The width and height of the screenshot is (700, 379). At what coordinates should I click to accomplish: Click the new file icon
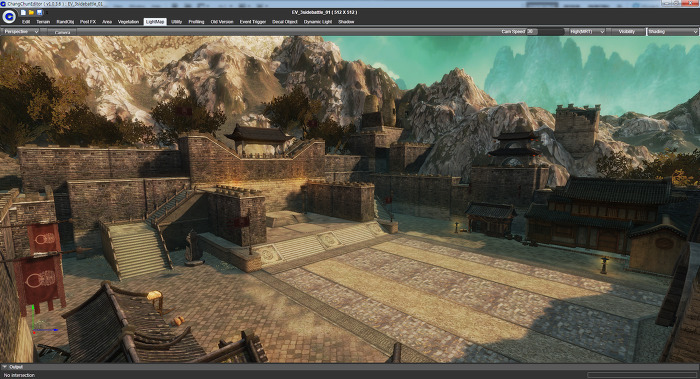23,12
